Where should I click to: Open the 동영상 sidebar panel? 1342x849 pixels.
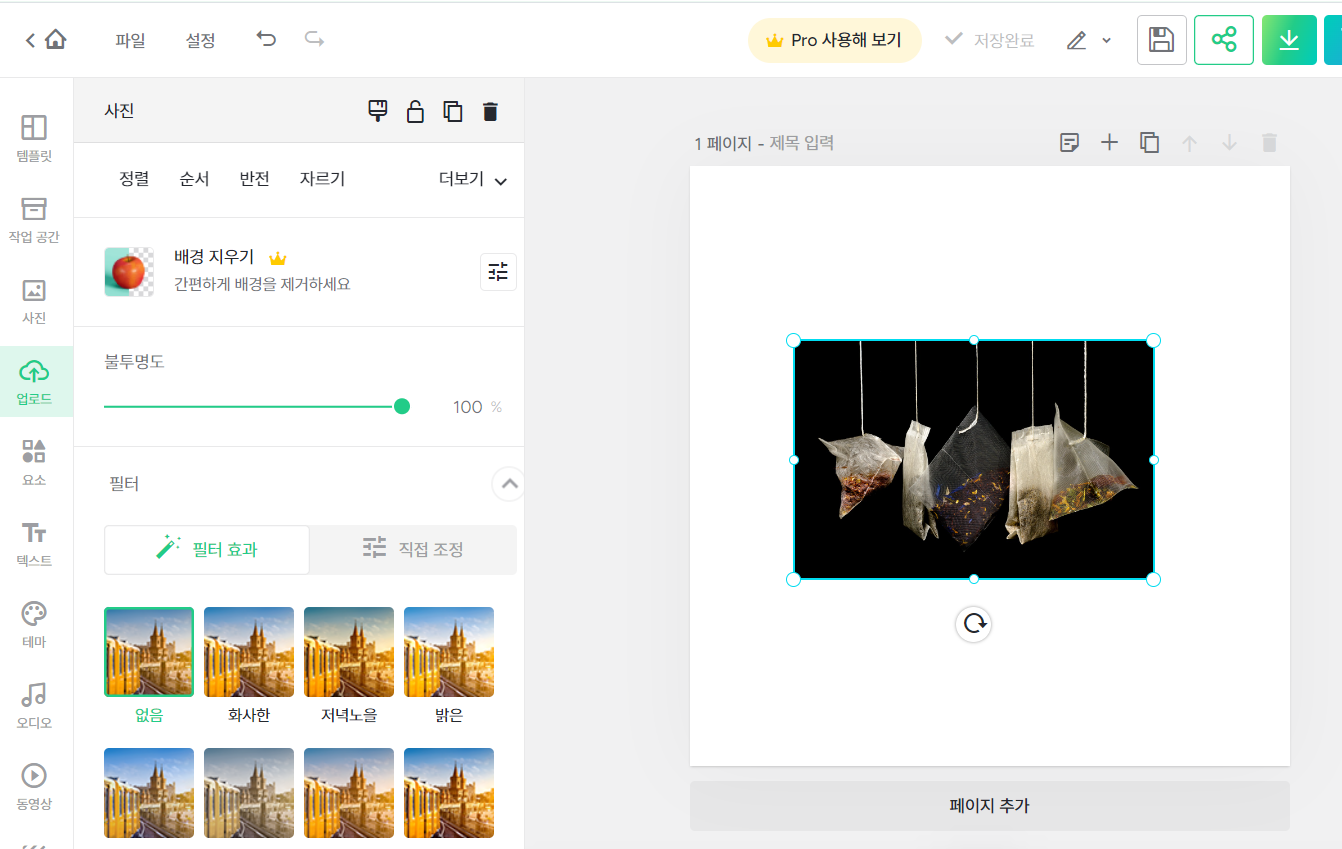[x=35, y=786]
